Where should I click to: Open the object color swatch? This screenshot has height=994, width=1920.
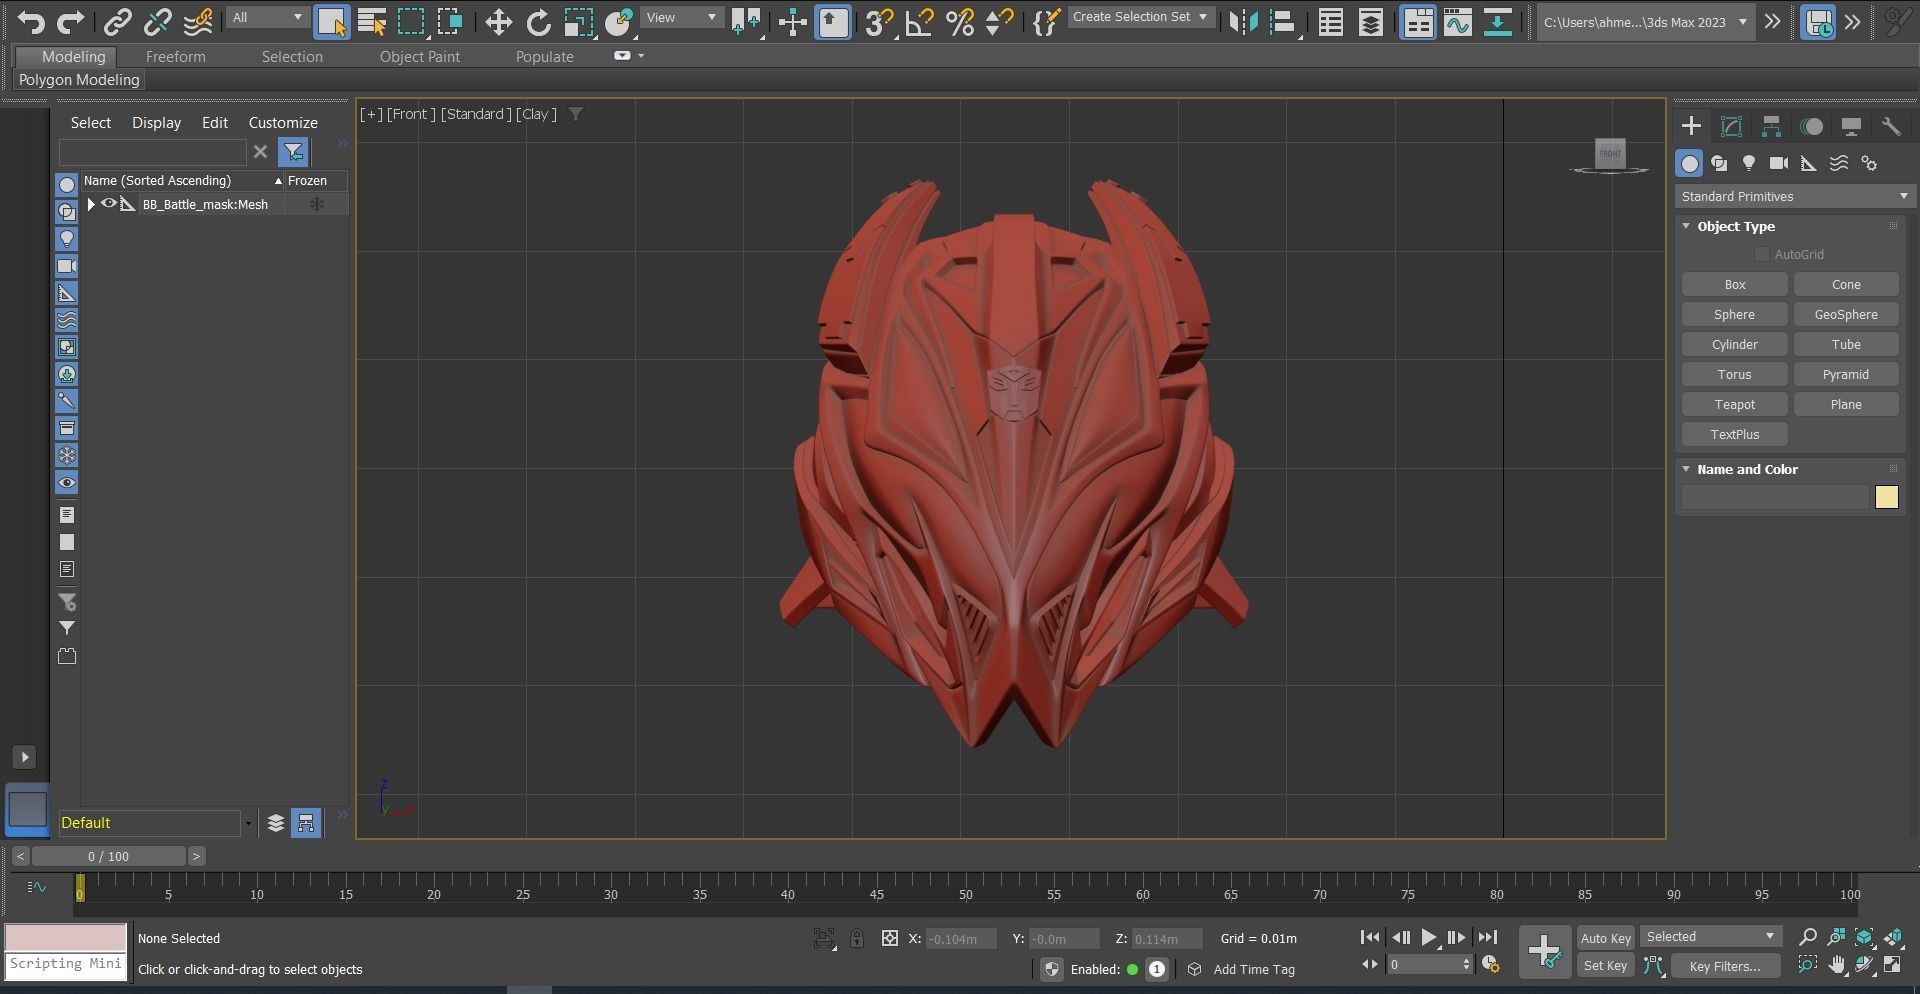[1886, 498]
